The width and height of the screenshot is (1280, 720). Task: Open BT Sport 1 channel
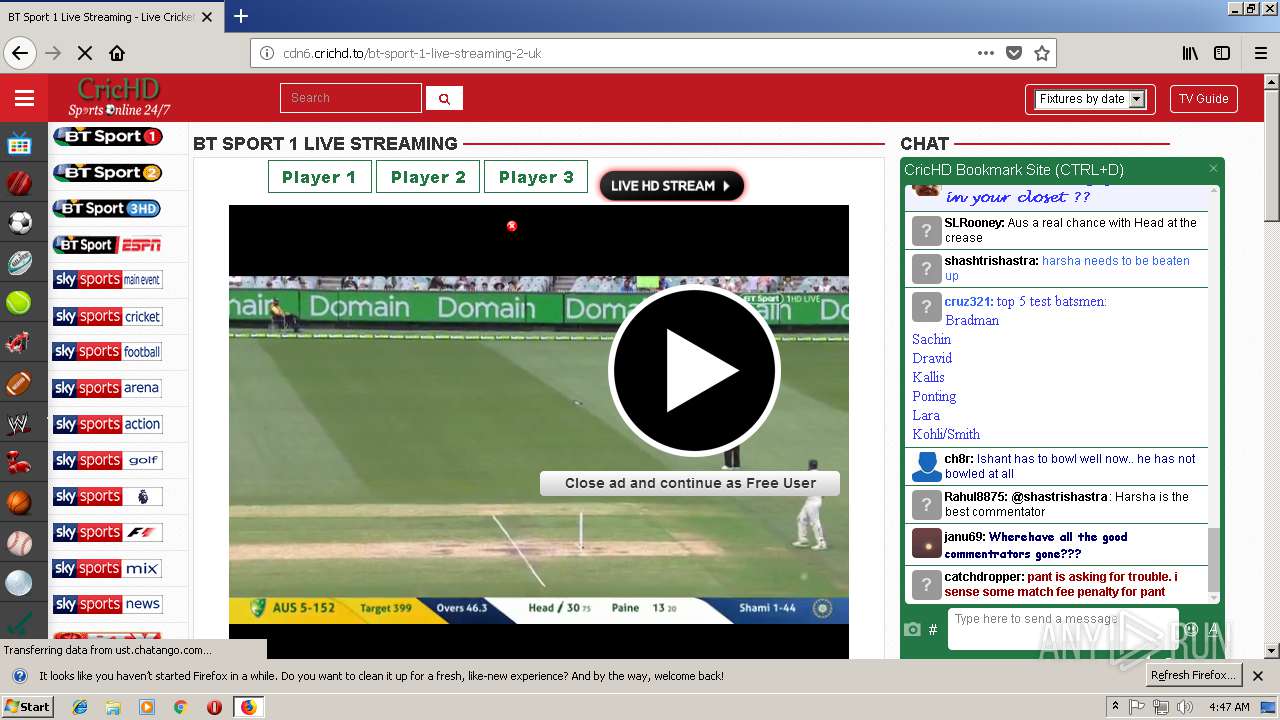tap(107, 136)
